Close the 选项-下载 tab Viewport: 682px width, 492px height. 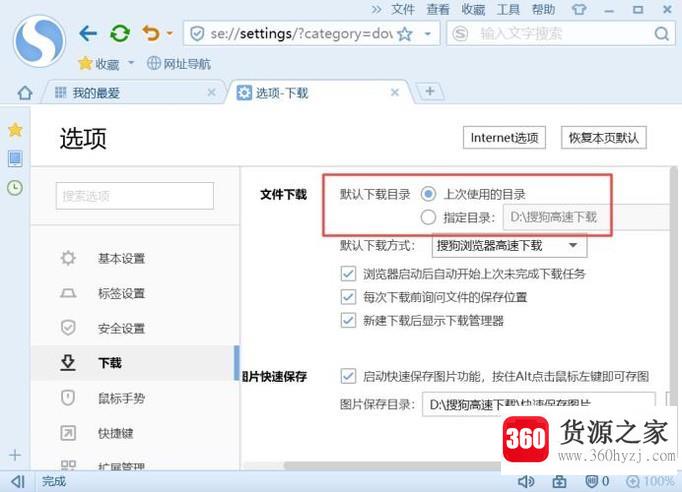394,92
